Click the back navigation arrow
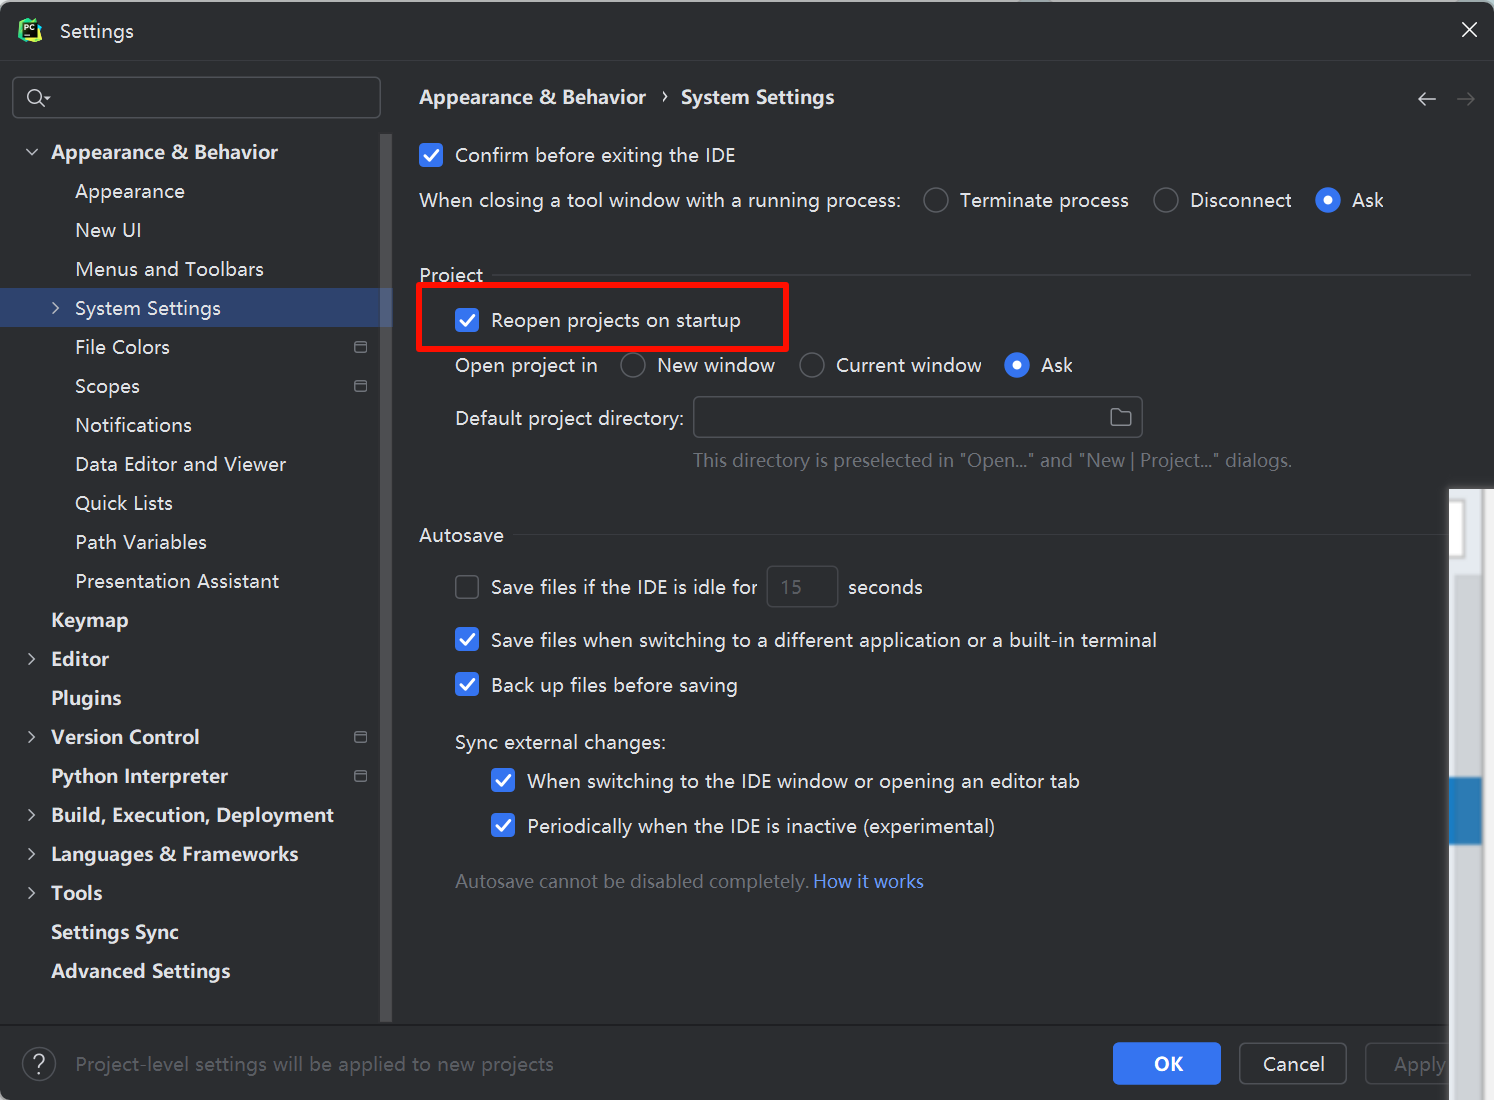Screen dimensions: 1494x1100 tap(1426, 97)
